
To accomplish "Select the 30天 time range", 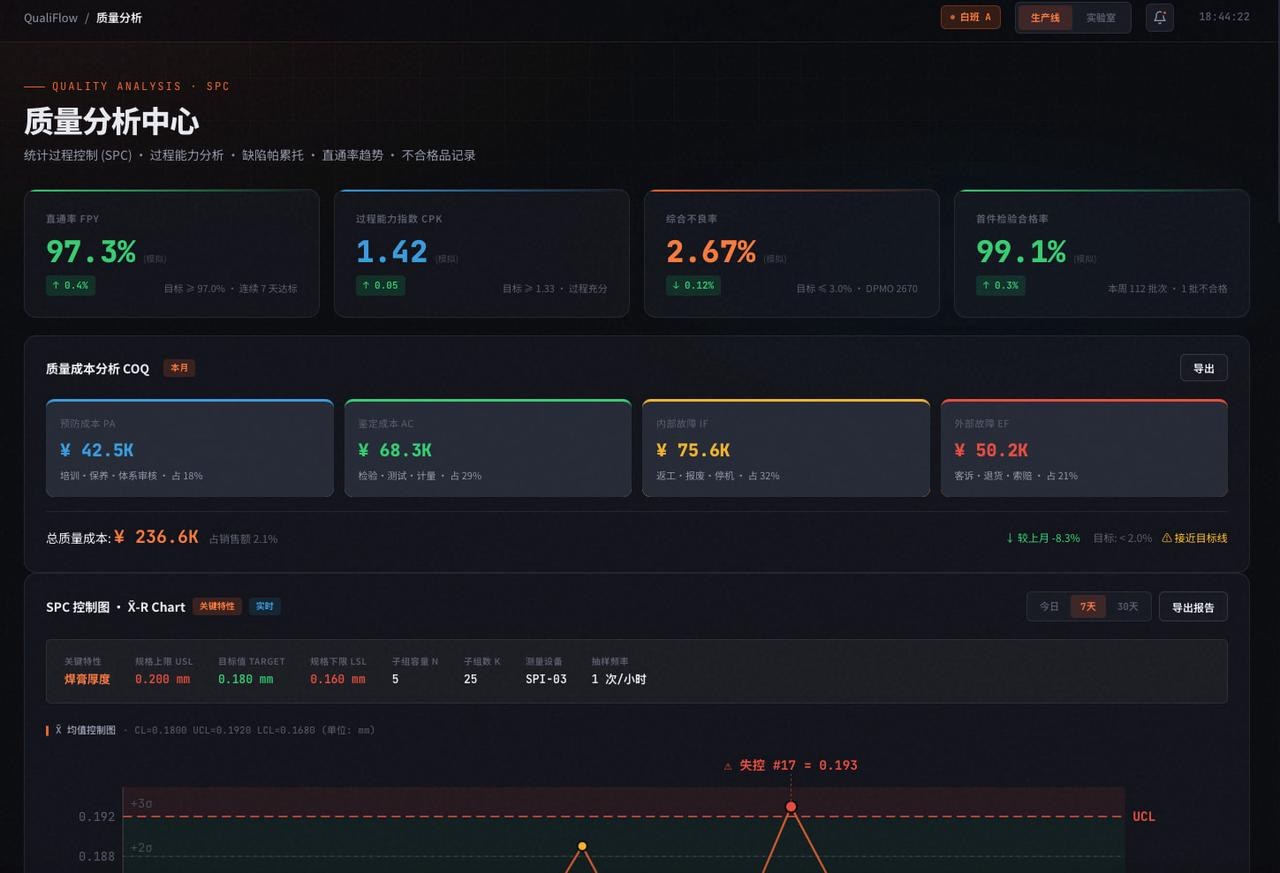I will pos(1127,607).
